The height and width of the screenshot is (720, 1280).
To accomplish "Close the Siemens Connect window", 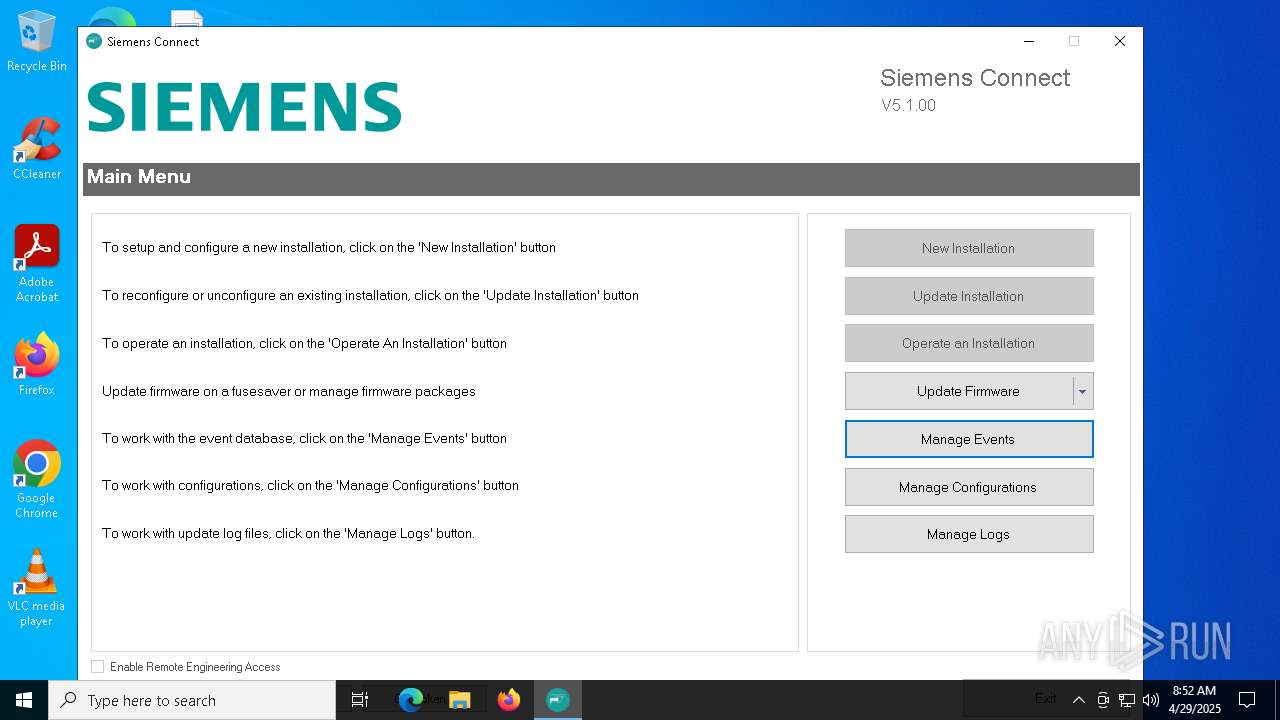I will click(1120, 41).
